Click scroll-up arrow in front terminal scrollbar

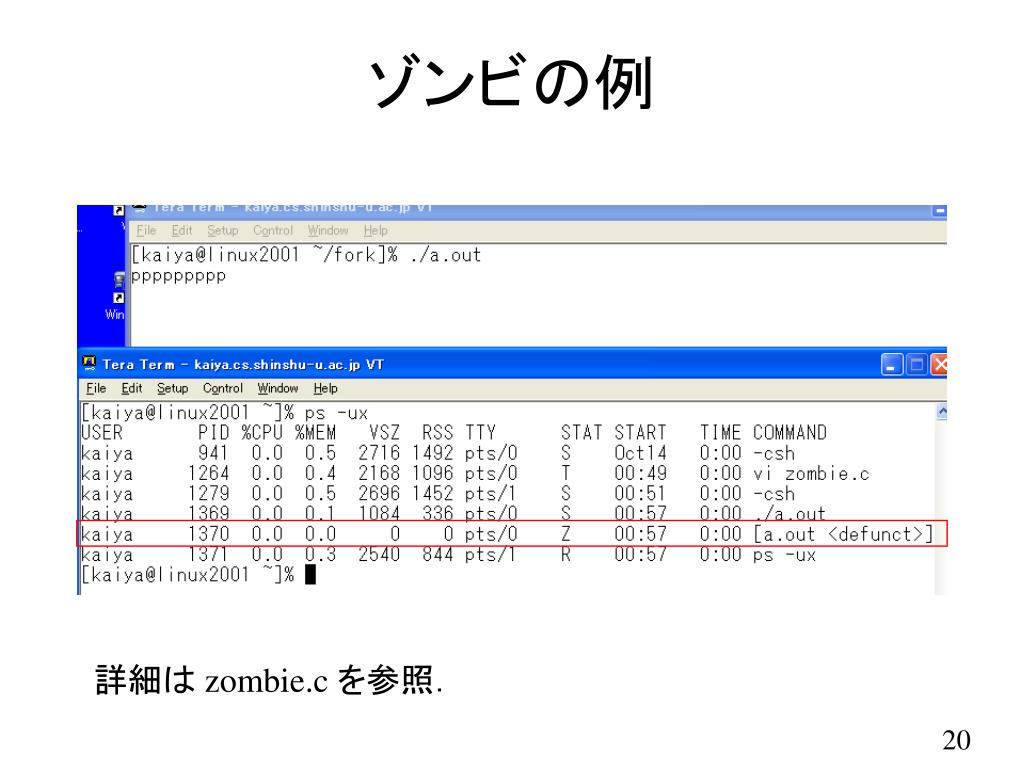pos(941,411)
